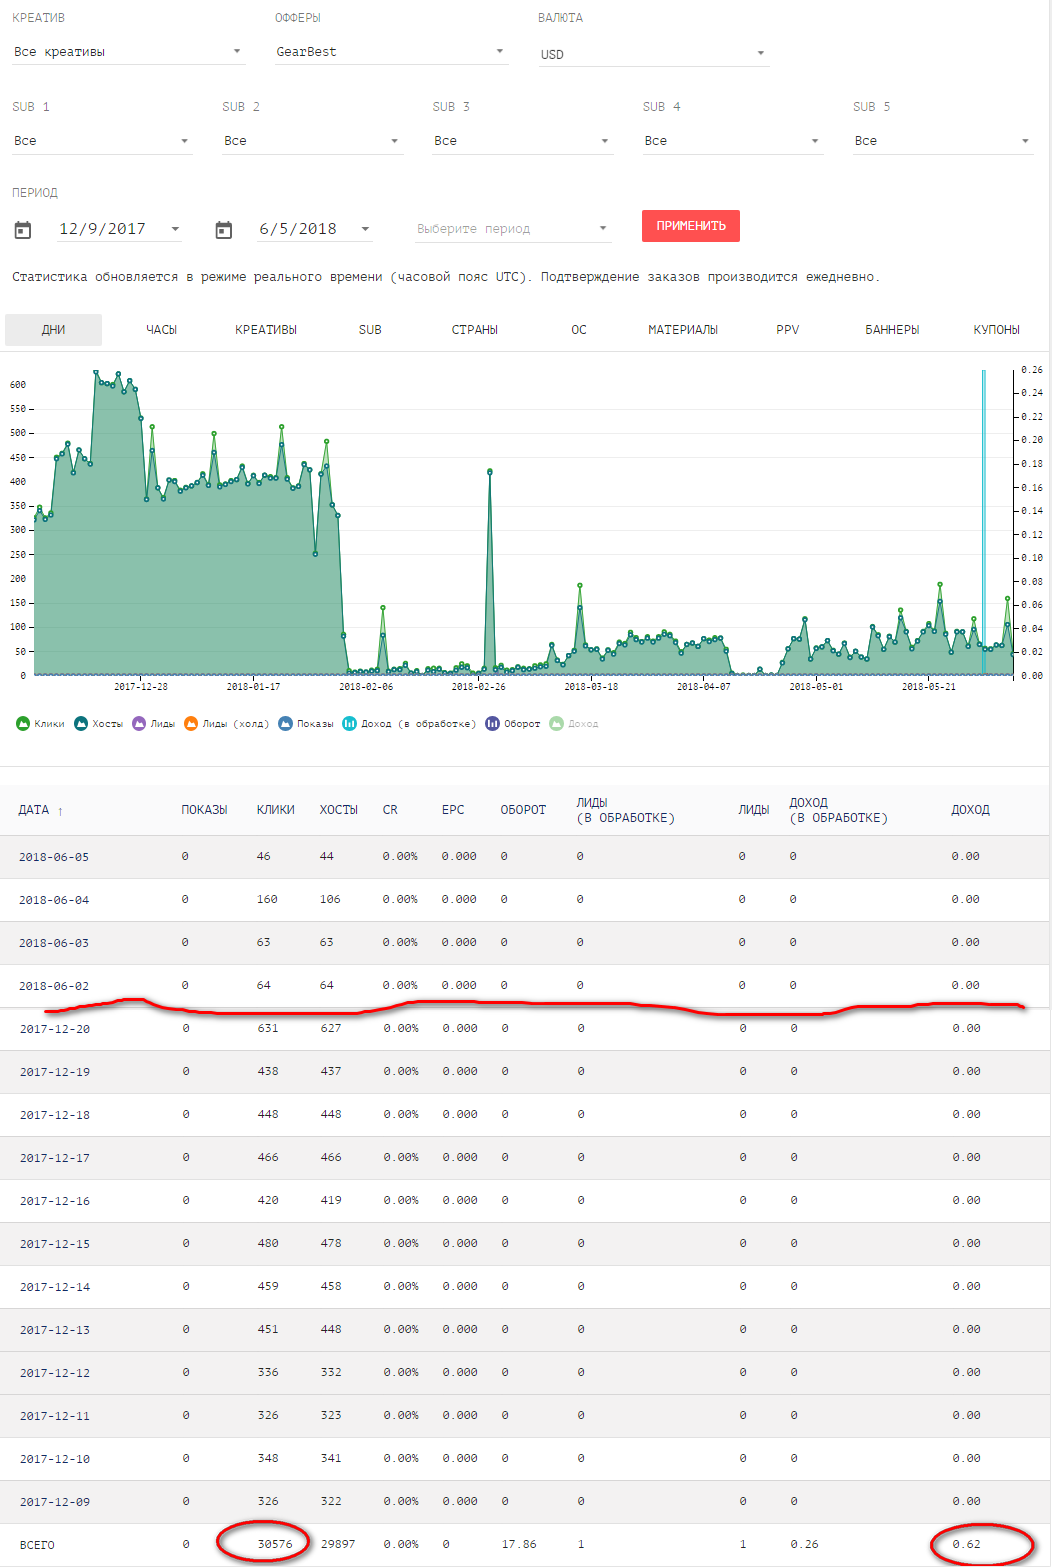Expand the Креатив dropdown
Image resolution: width=1052 pixels, height=1567 pixels.
pos(127,52)
